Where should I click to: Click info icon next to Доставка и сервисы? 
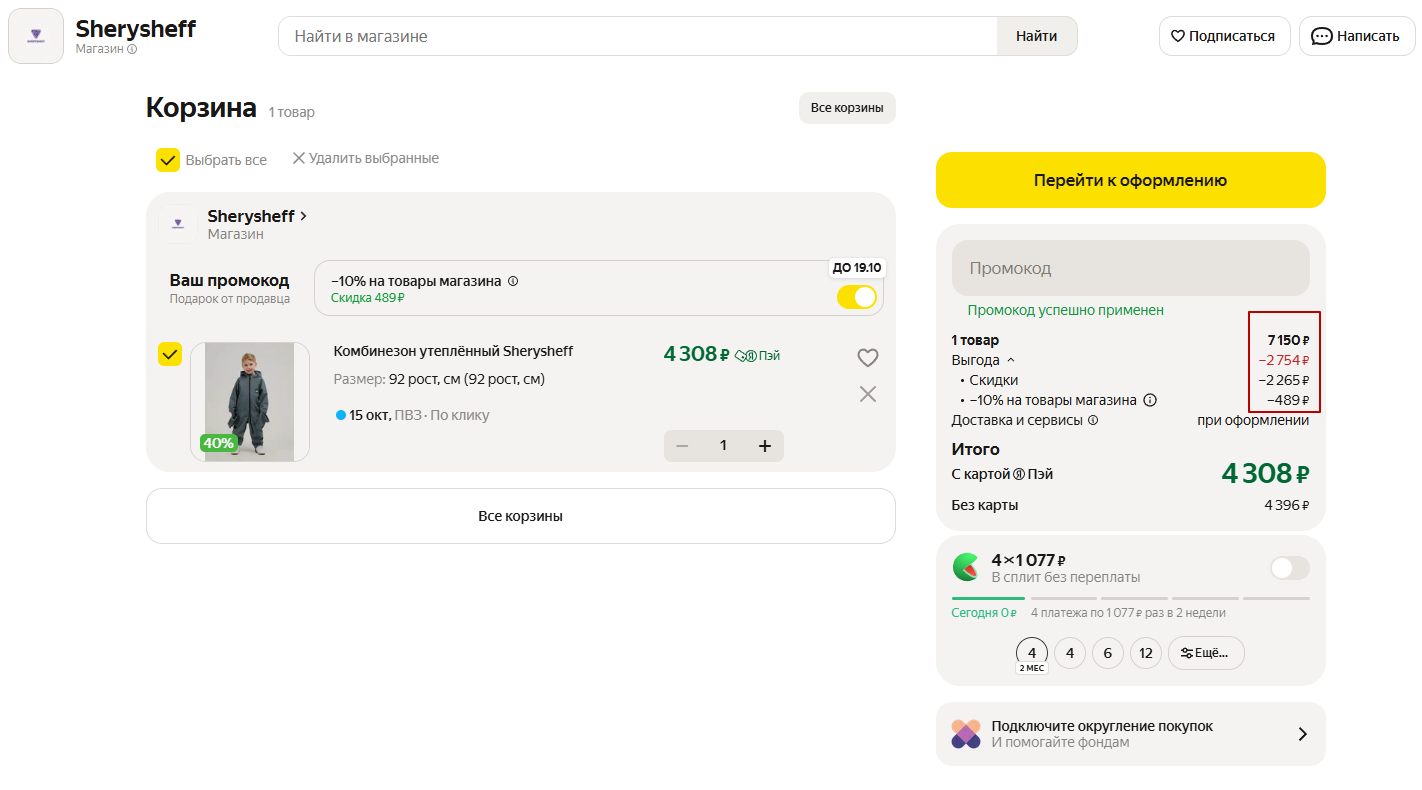[x=1093, y=421]
